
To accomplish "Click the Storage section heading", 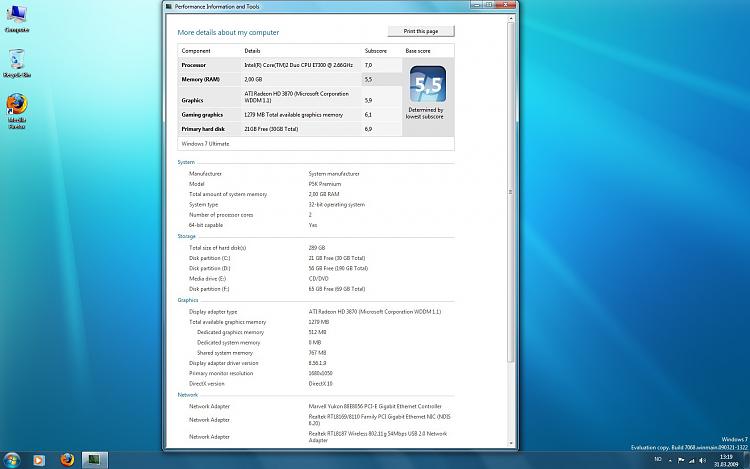I will click(187, 236).
